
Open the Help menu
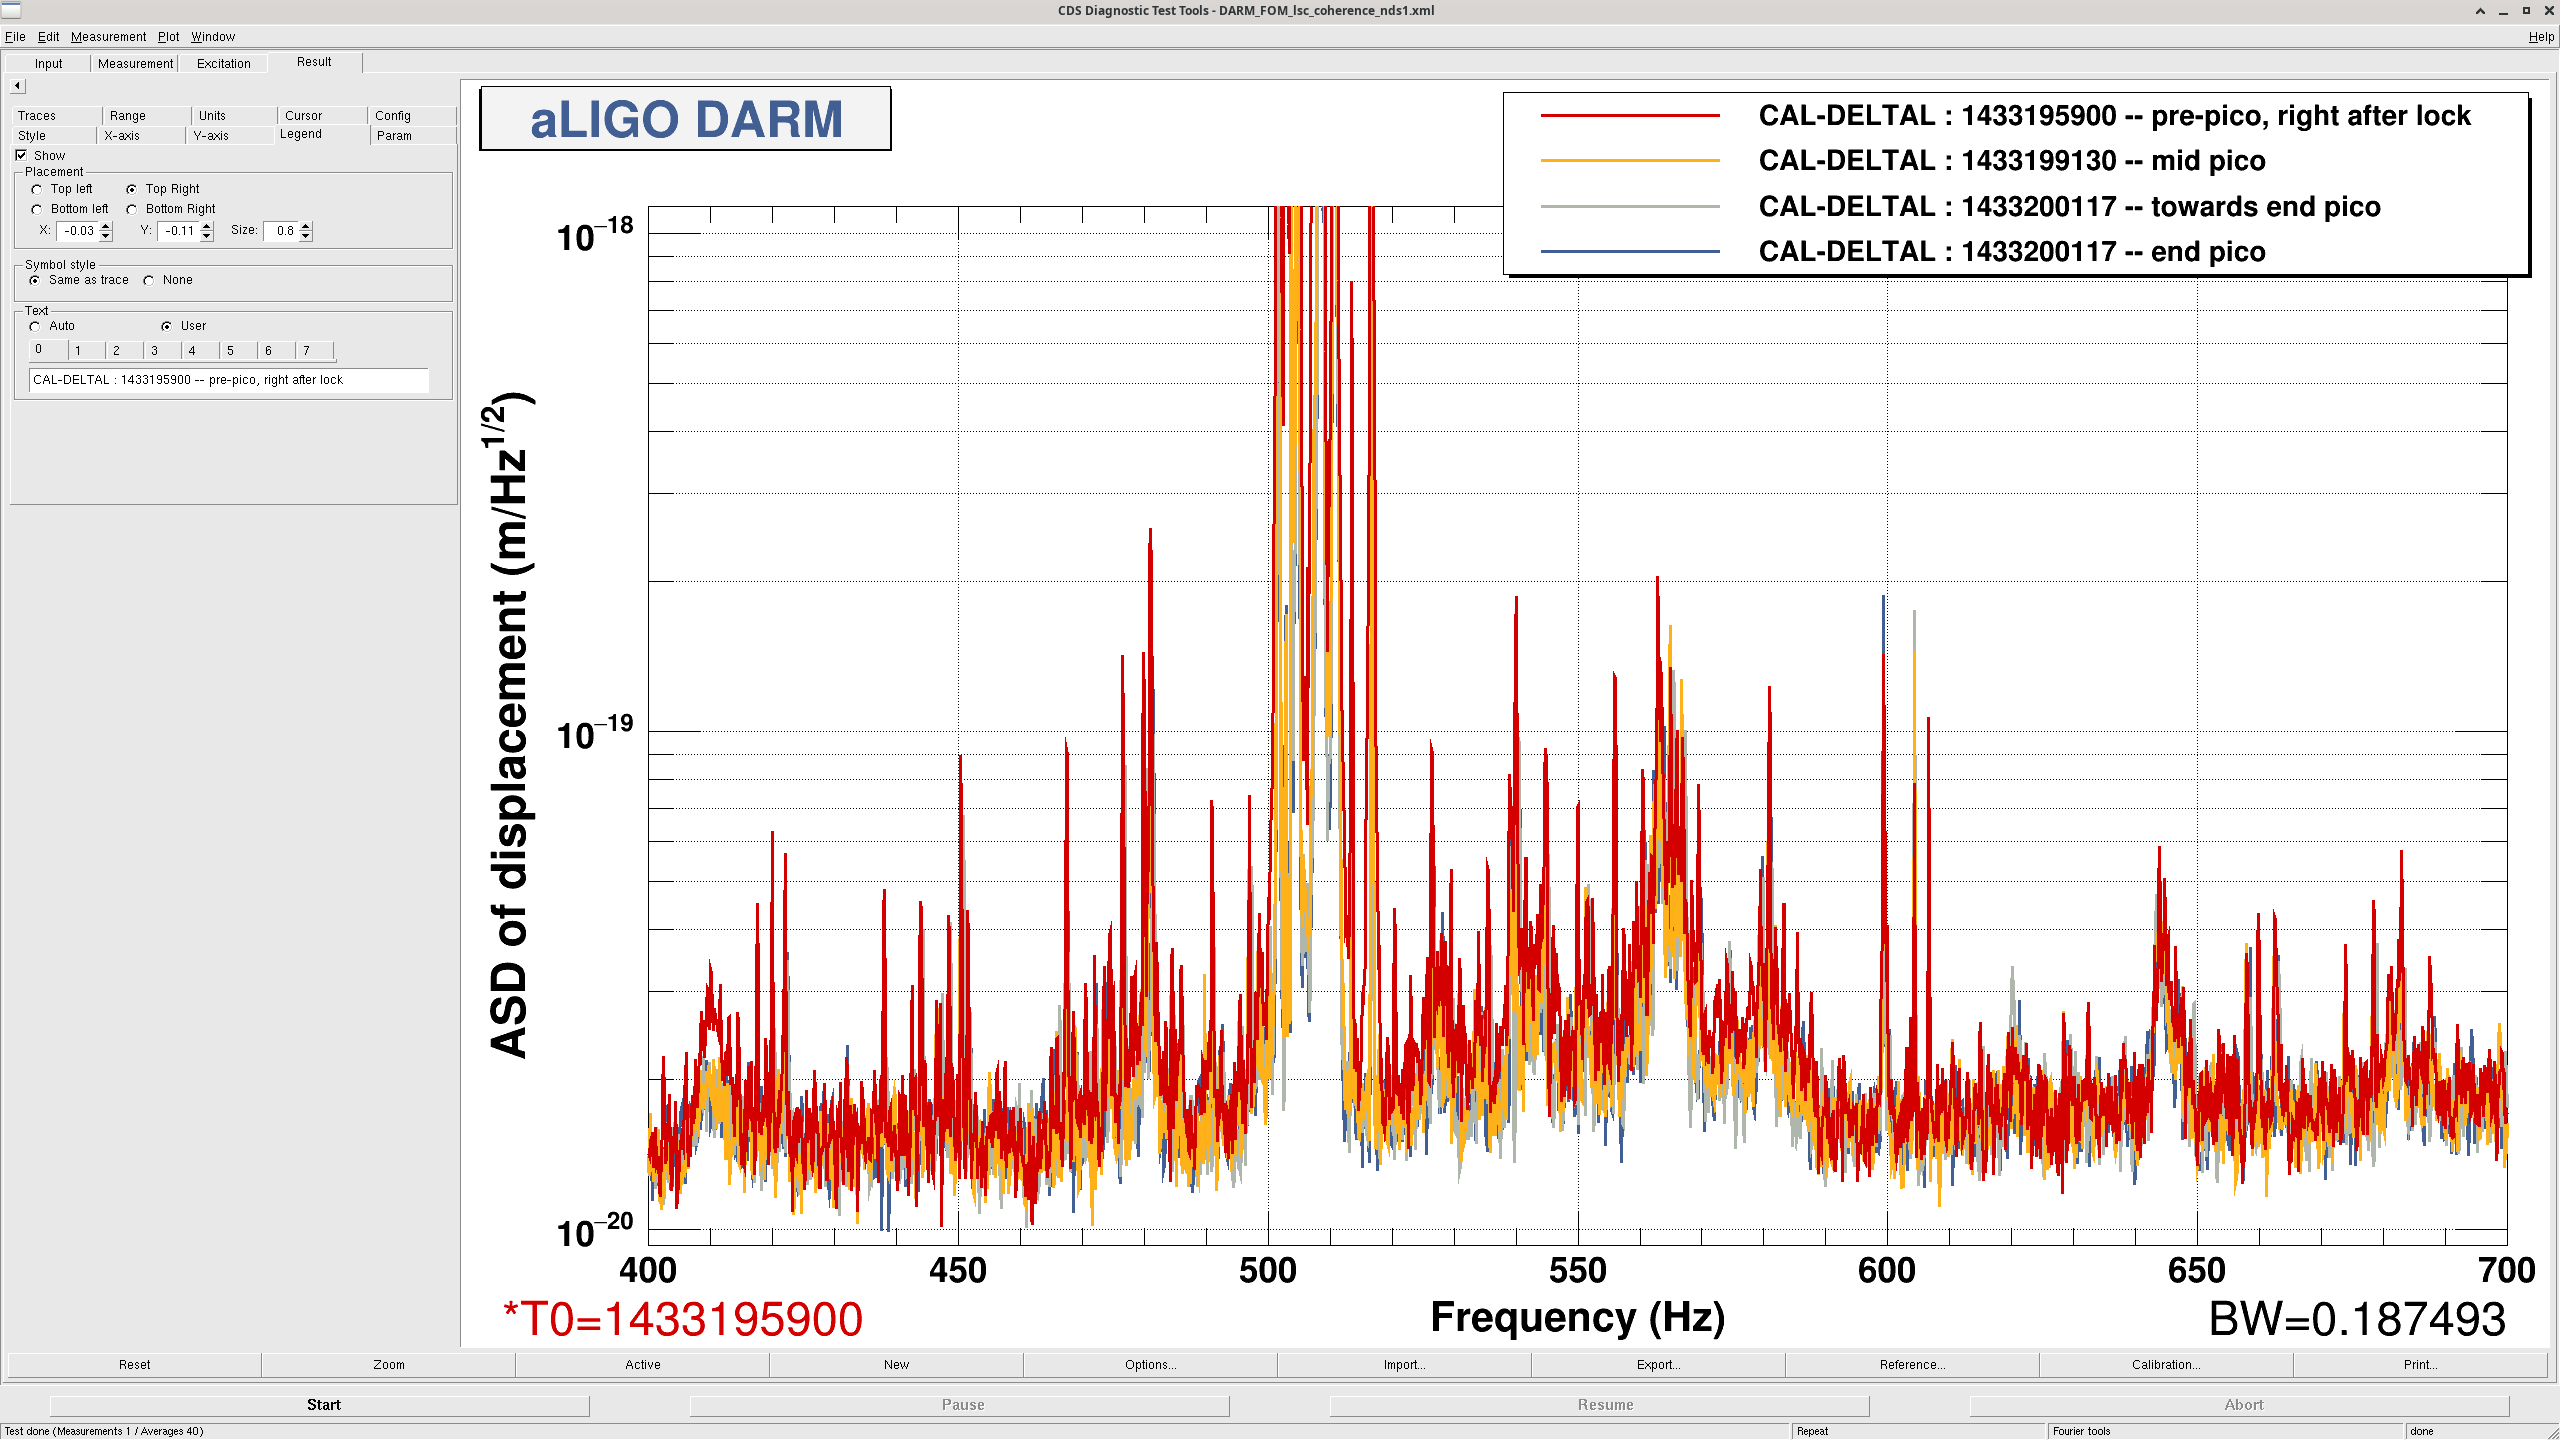pyautogui.click(x=2541, y=37)
